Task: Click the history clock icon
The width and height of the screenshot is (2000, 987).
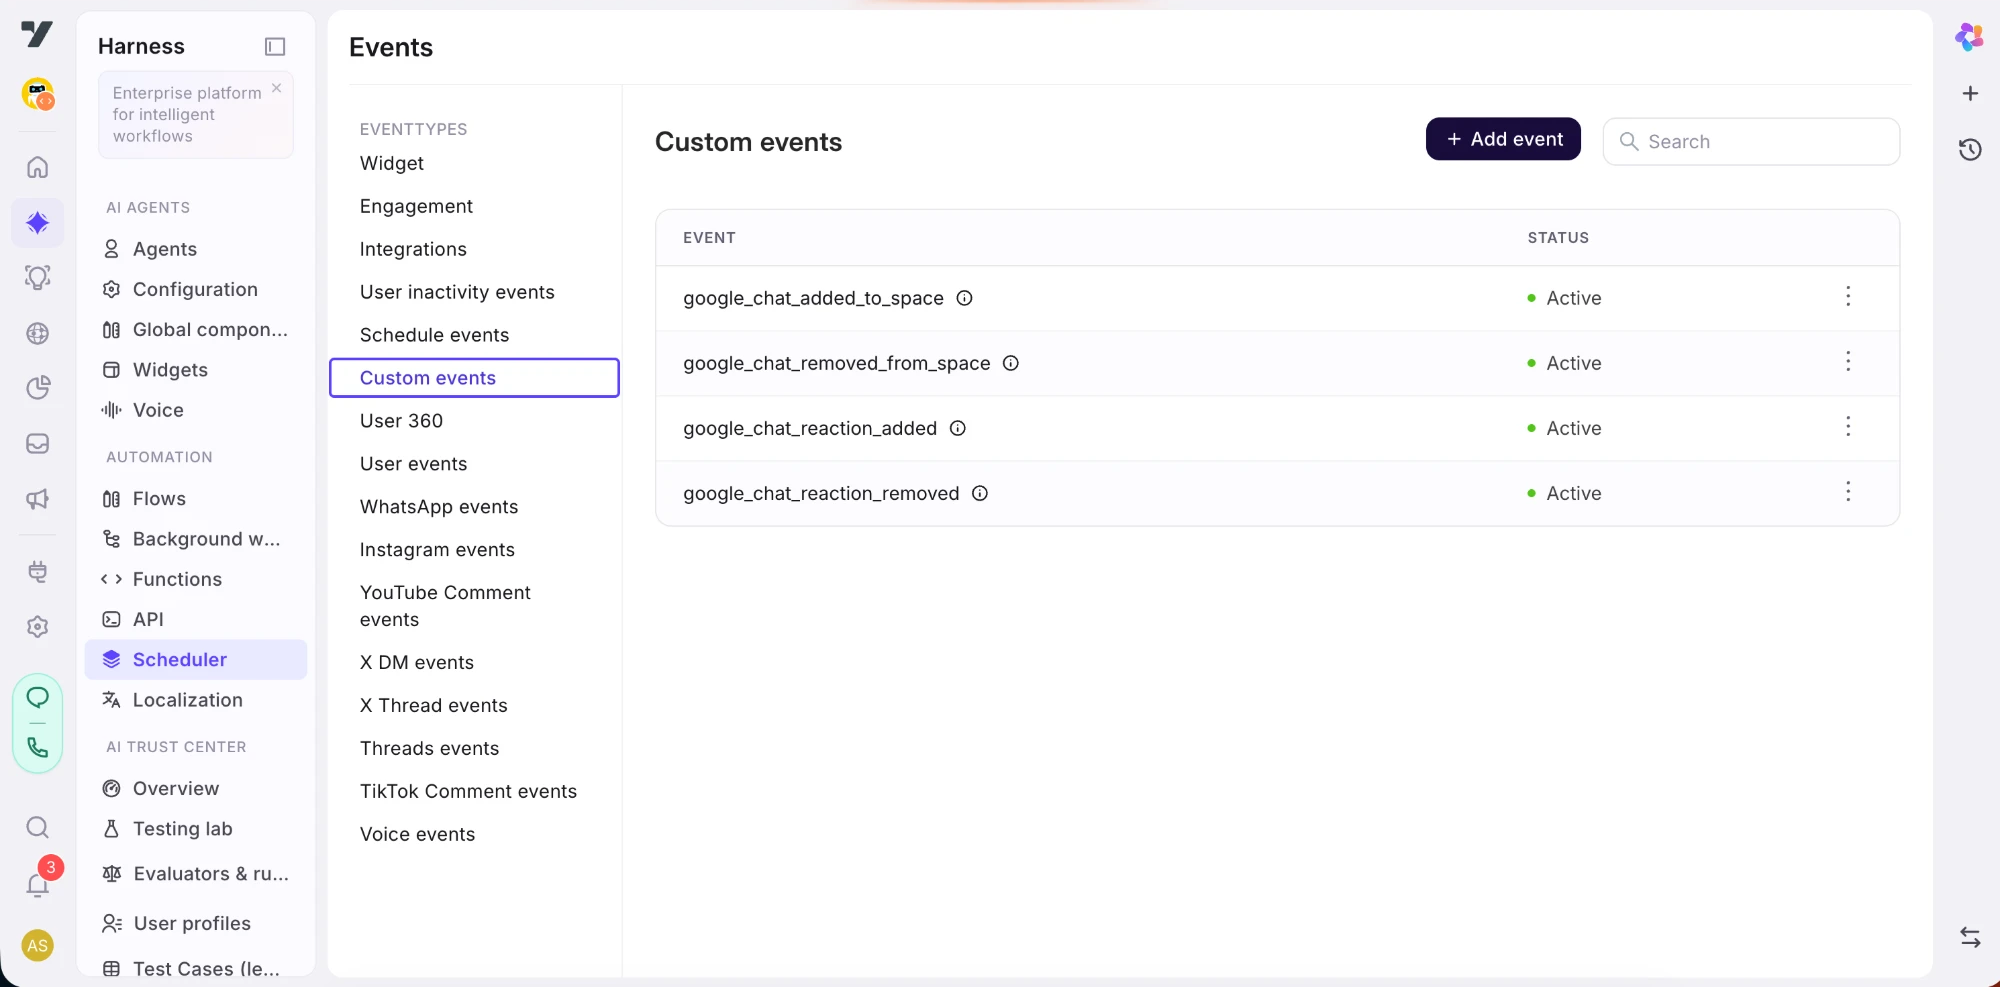Action: tap(1970, 150)
